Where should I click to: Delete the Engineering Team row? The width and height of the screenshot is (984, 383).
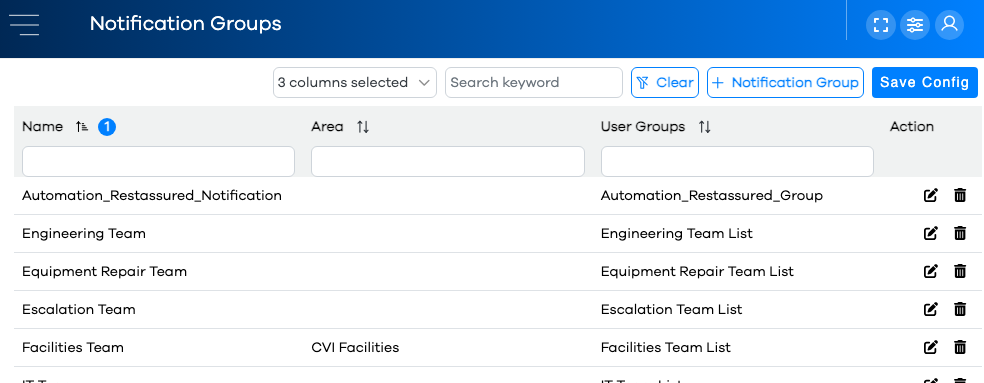click(x=960, y=234)
